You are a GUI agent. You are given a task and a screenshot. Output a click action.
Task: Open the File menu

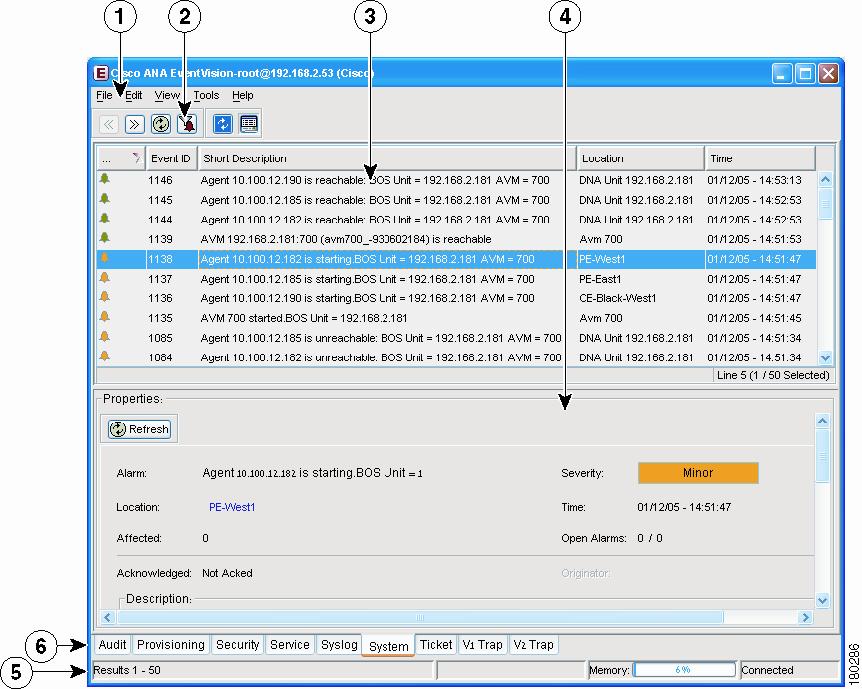(104, 96)
